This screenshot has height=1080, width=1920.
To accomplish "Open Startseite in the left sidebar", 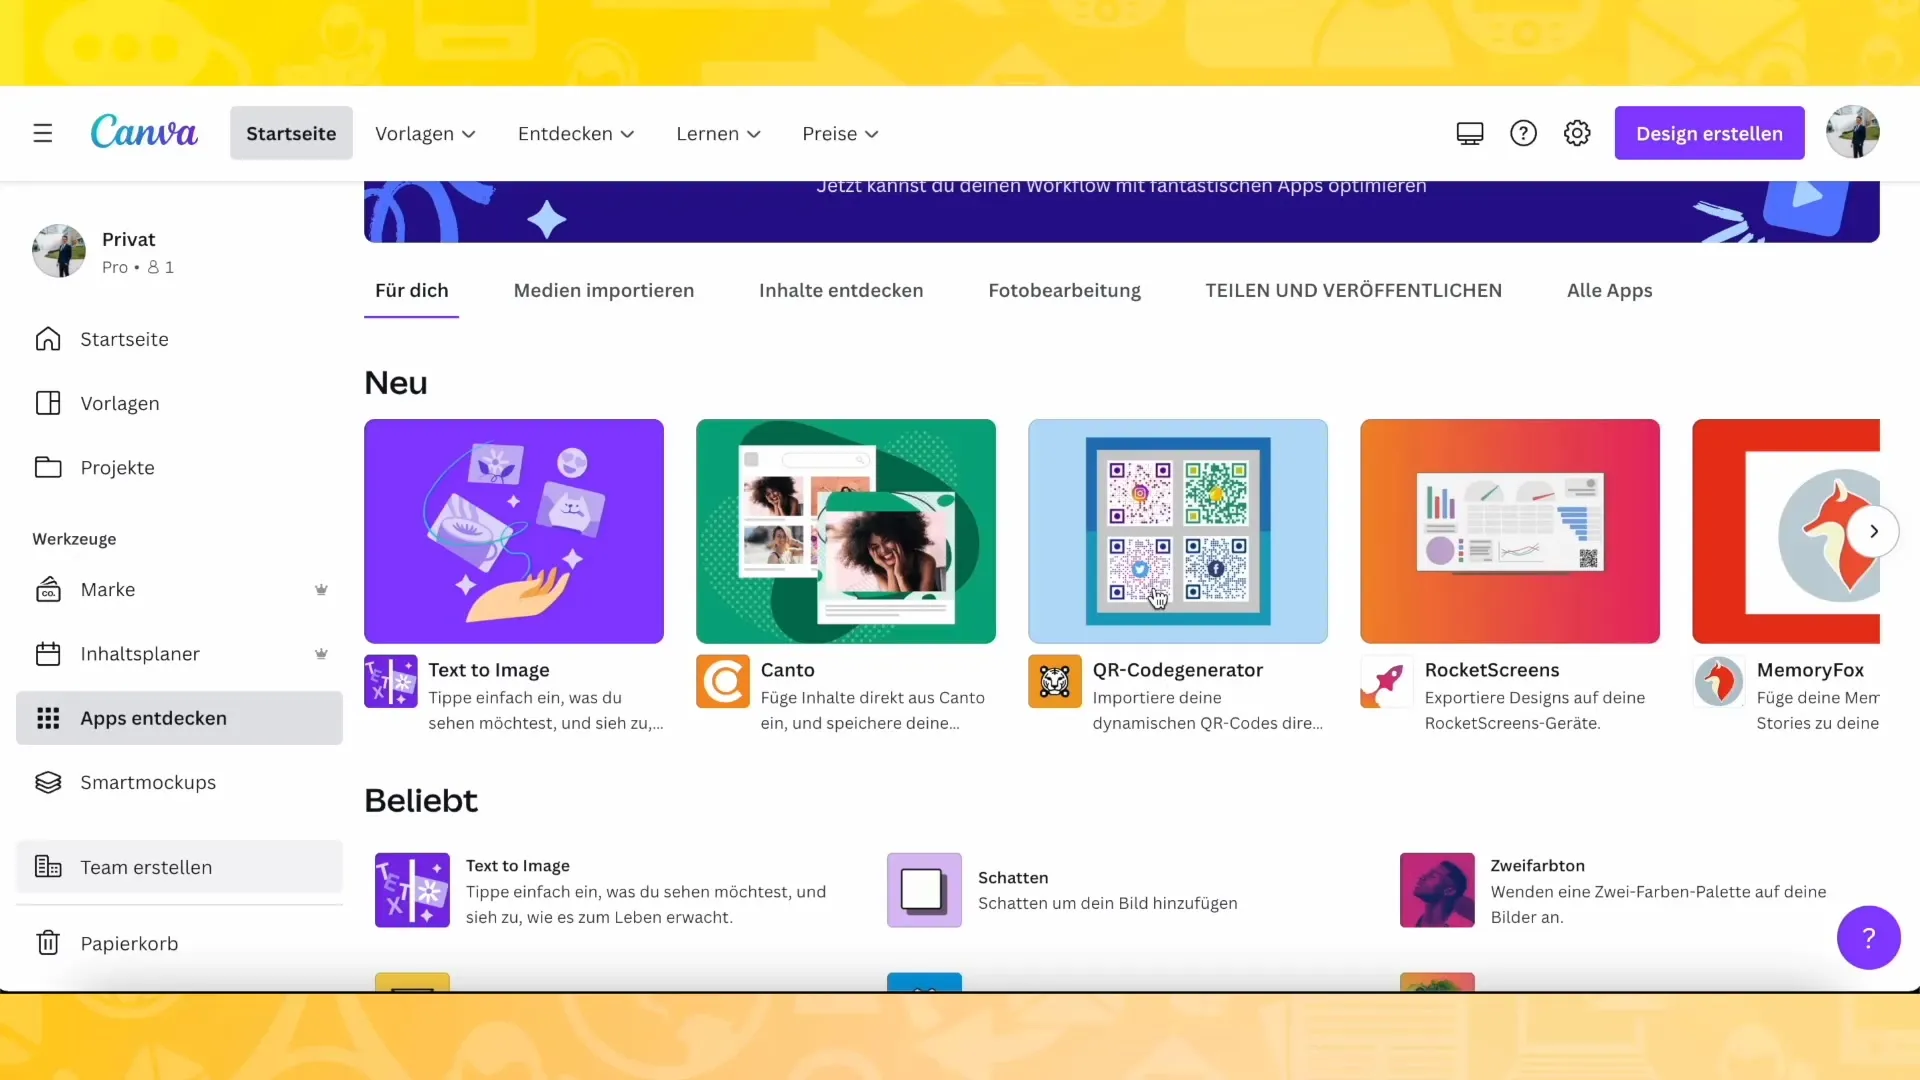I will click(179, 339).
